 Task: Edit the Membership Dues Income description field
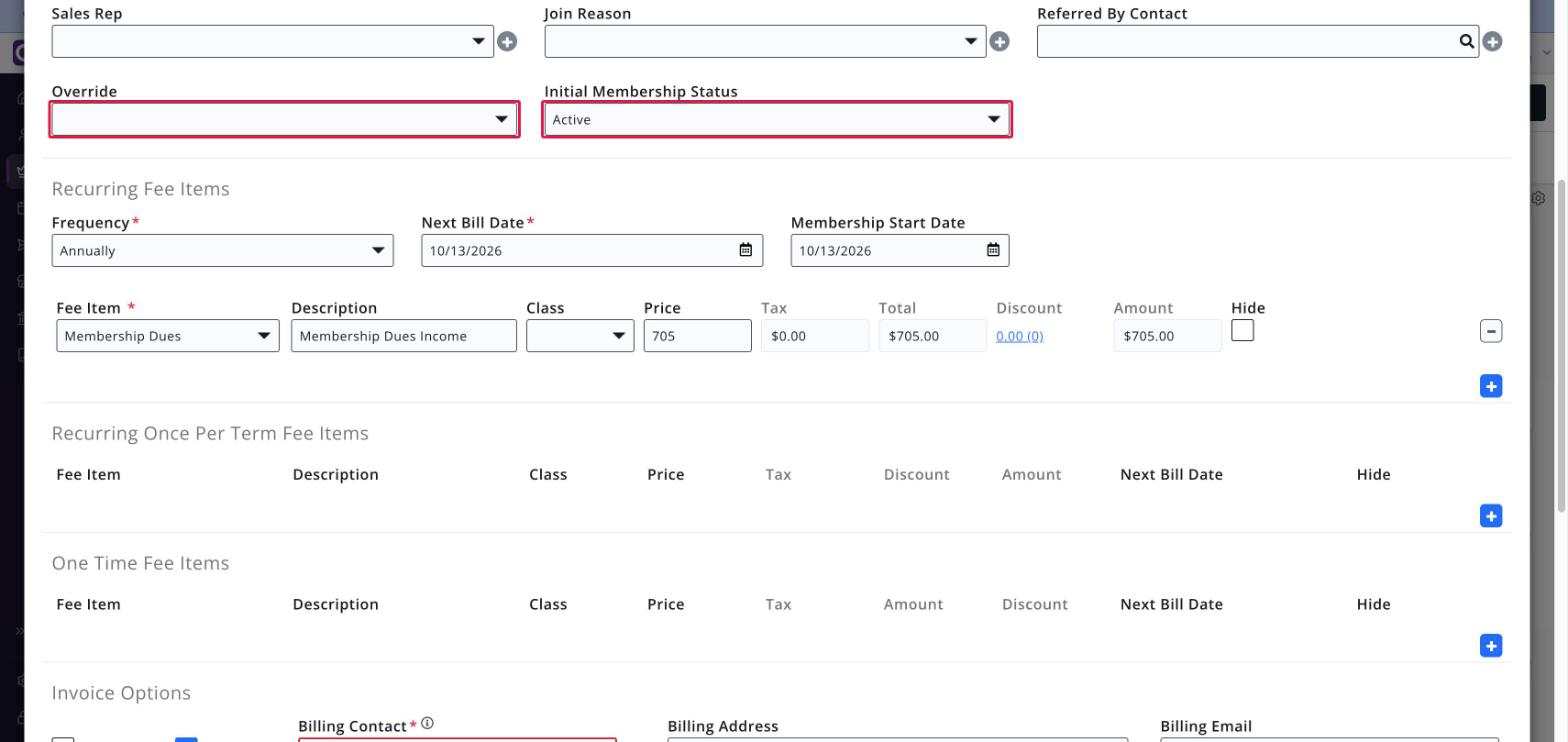(x=404, y=336)
